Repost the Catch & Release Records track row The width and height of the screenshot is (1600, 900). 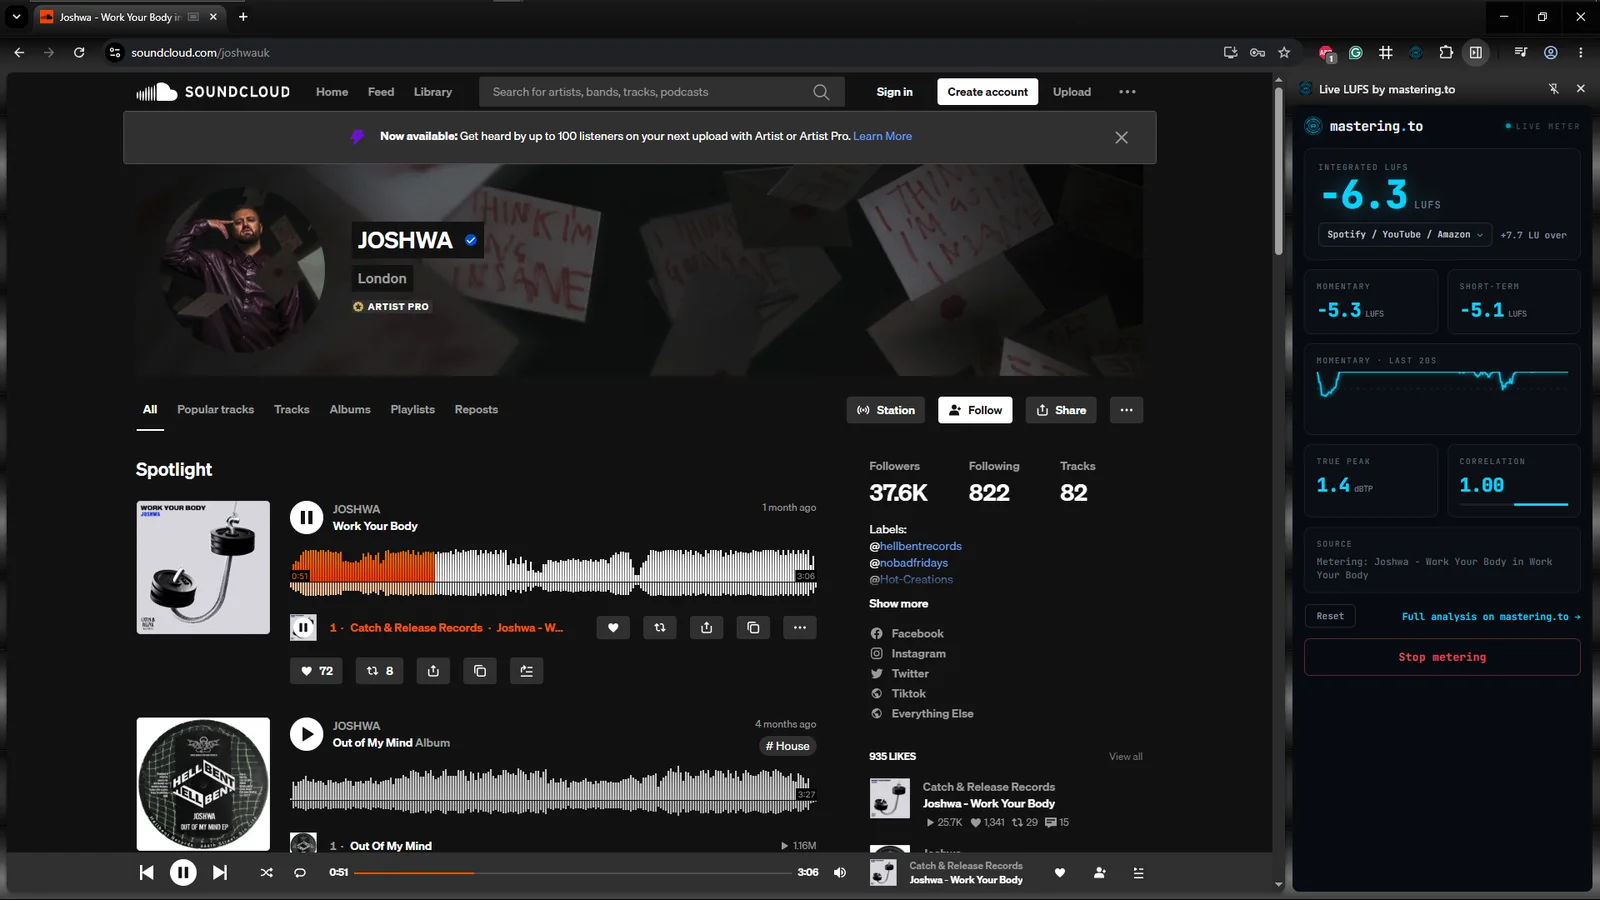tap(660, 628)
